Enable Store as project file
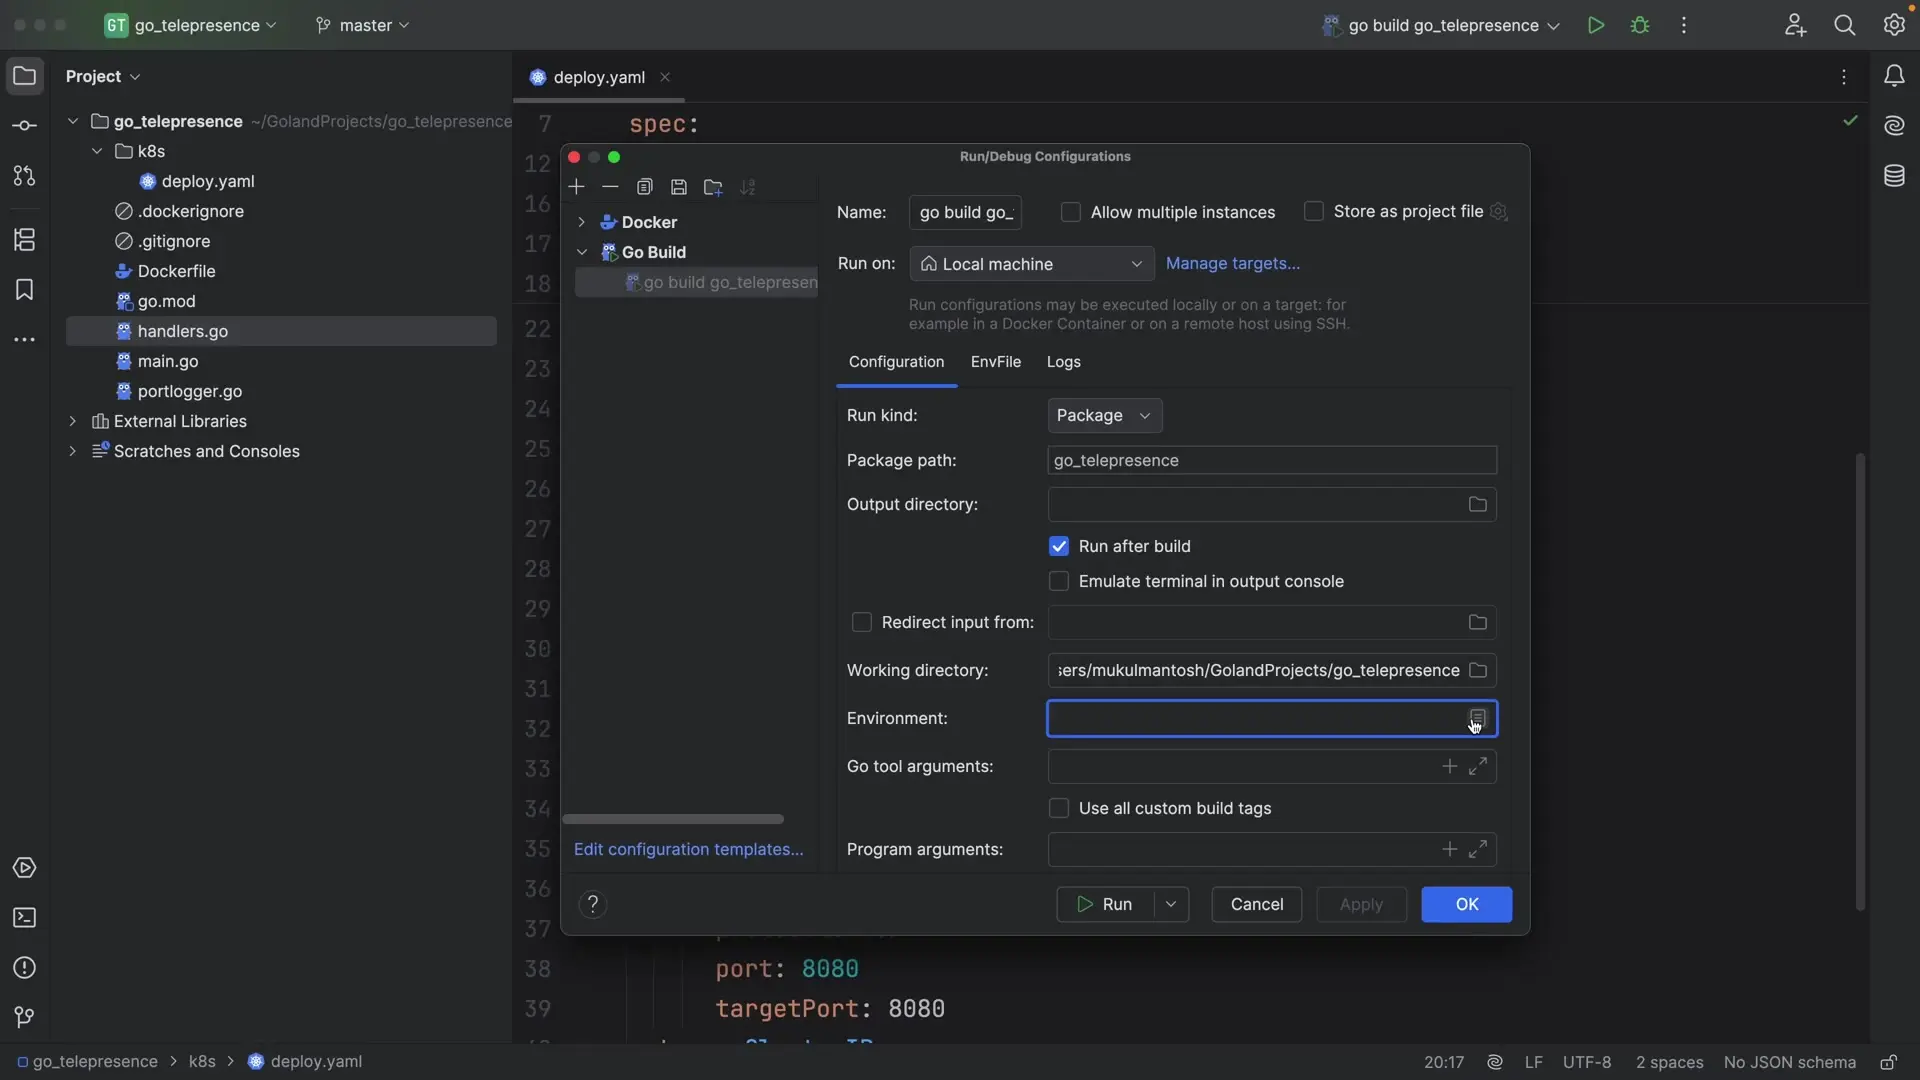The image size is (1920, 1080). 1314,211
